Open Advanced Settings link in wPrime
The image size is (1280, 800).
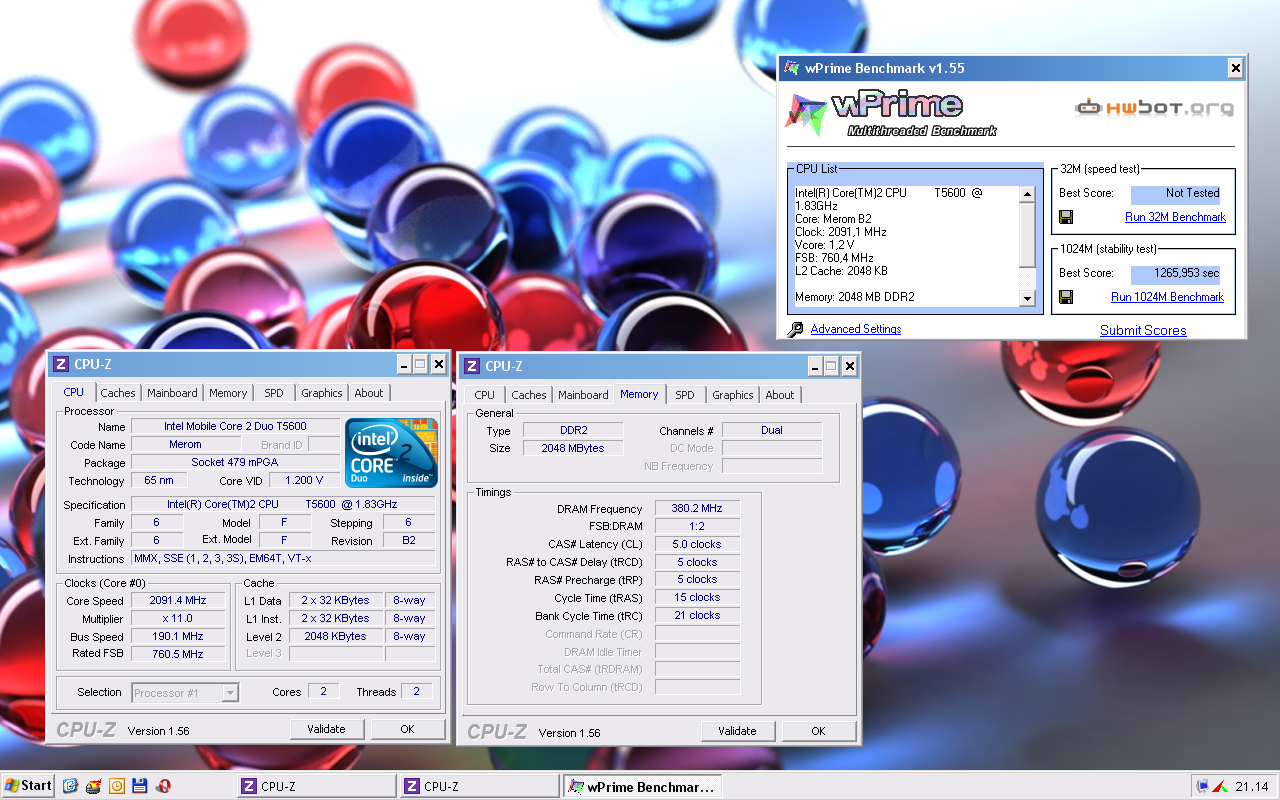point(856,329)
